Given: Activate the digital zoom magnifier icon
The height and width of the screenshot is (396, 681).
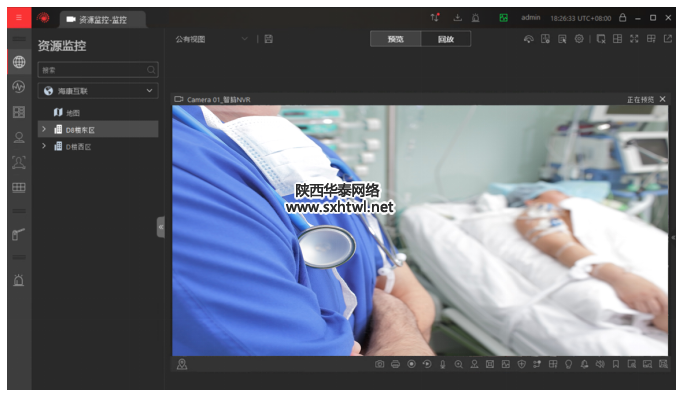Looking at the screenshot, I should click(x=459, y=364).
